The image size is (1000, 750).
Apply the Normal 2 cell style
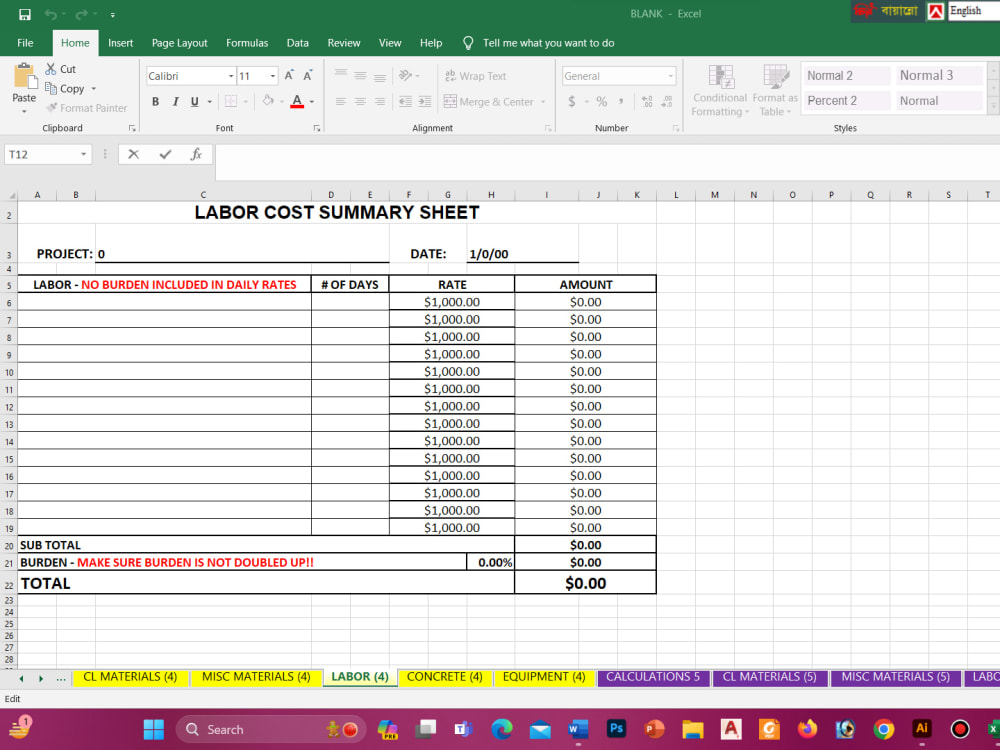846,75
